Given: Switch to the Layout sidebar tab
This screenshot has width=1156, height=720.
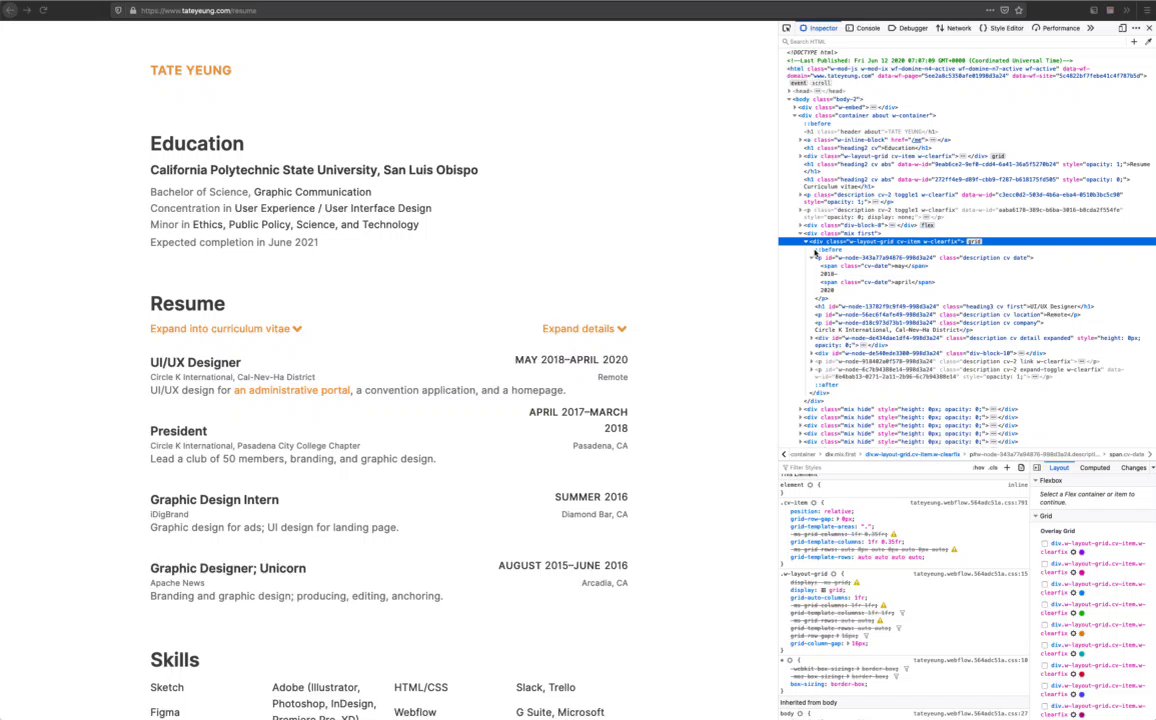Looking at the screenshot, I should point(1059,468).
